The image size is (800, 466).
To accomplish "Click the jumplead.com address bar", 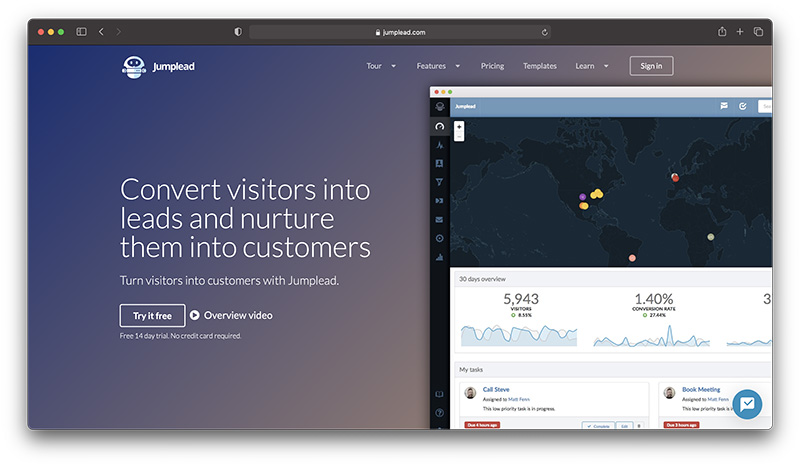I will click(399, 32).
